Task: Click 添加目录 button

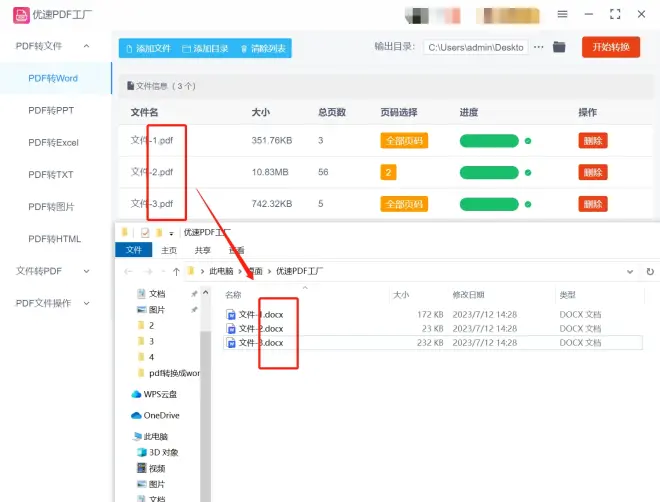Action: click(205, 48)
